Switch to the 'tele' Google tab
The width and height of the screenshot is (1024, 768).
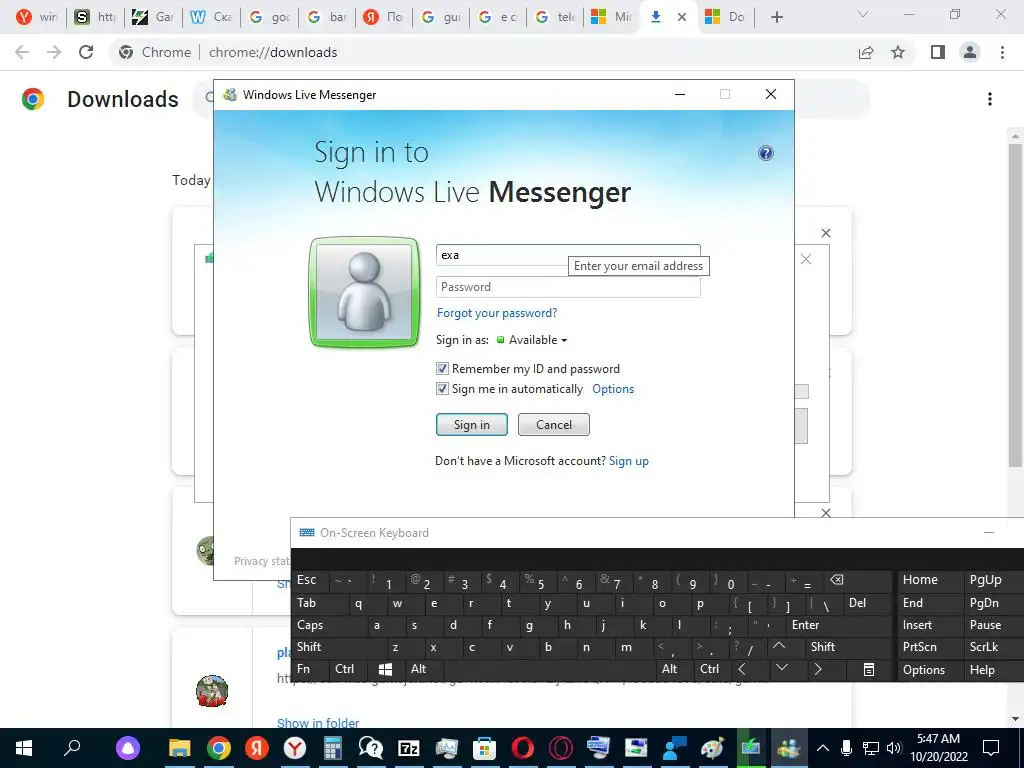555,17
